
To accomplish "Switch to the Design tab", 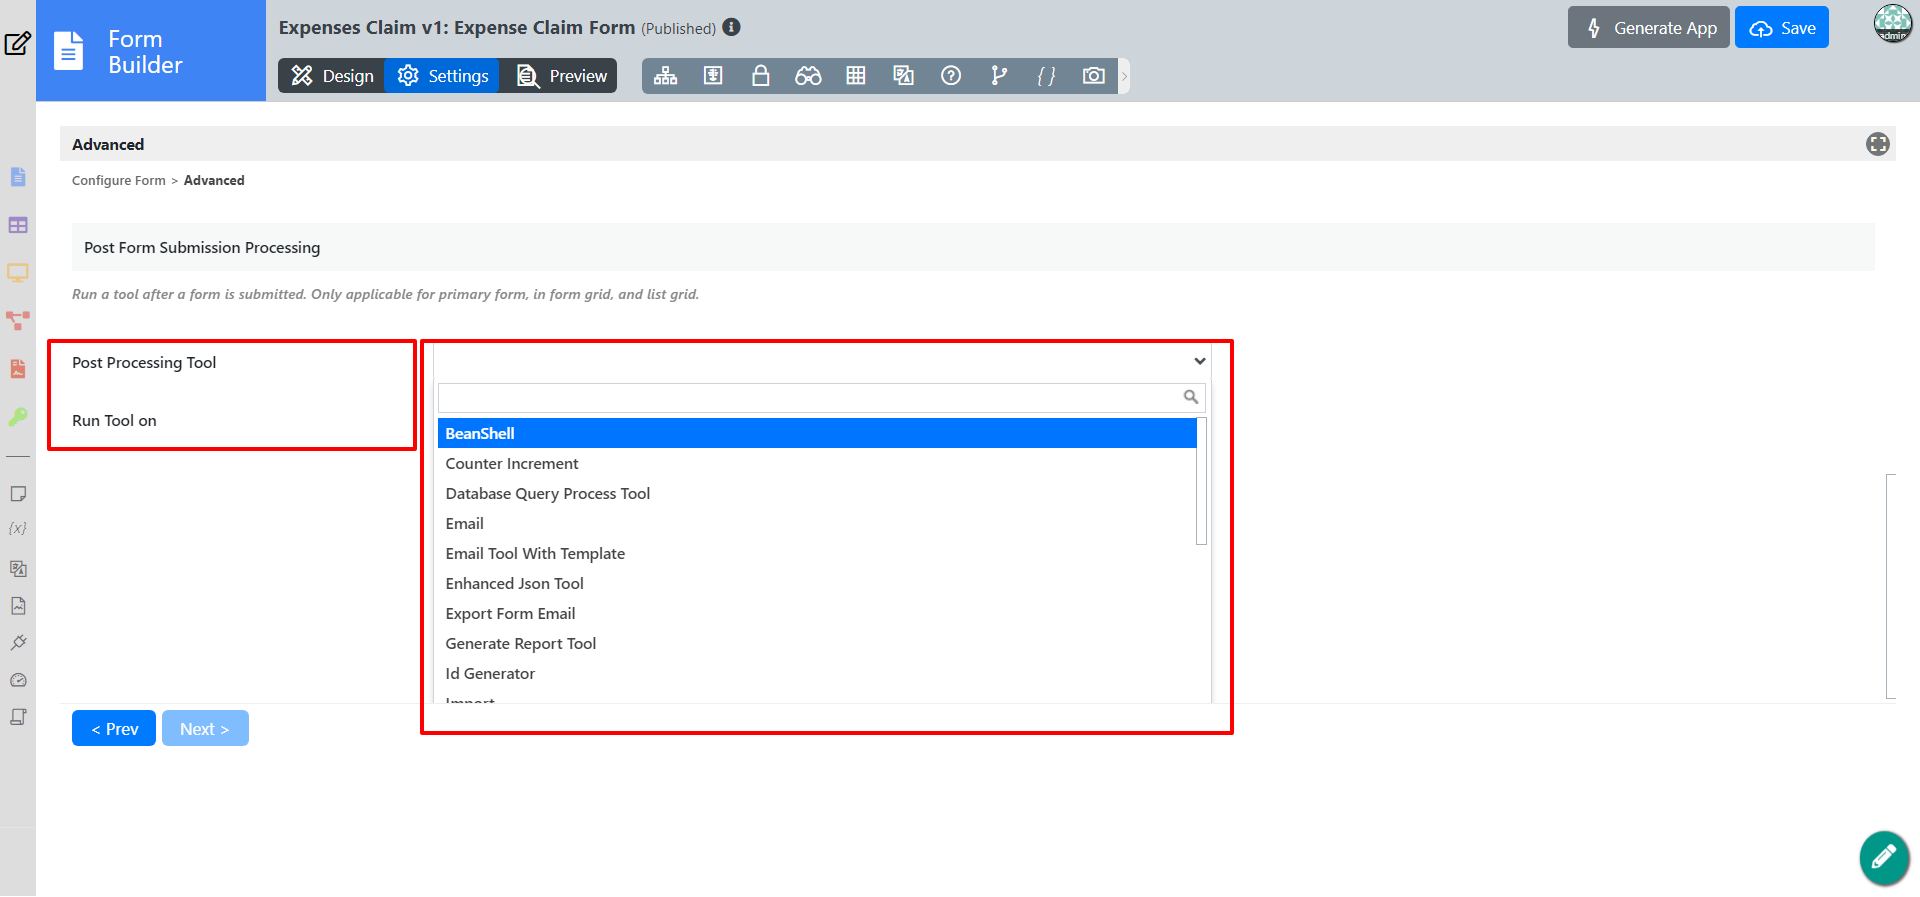I will point(332,76).
